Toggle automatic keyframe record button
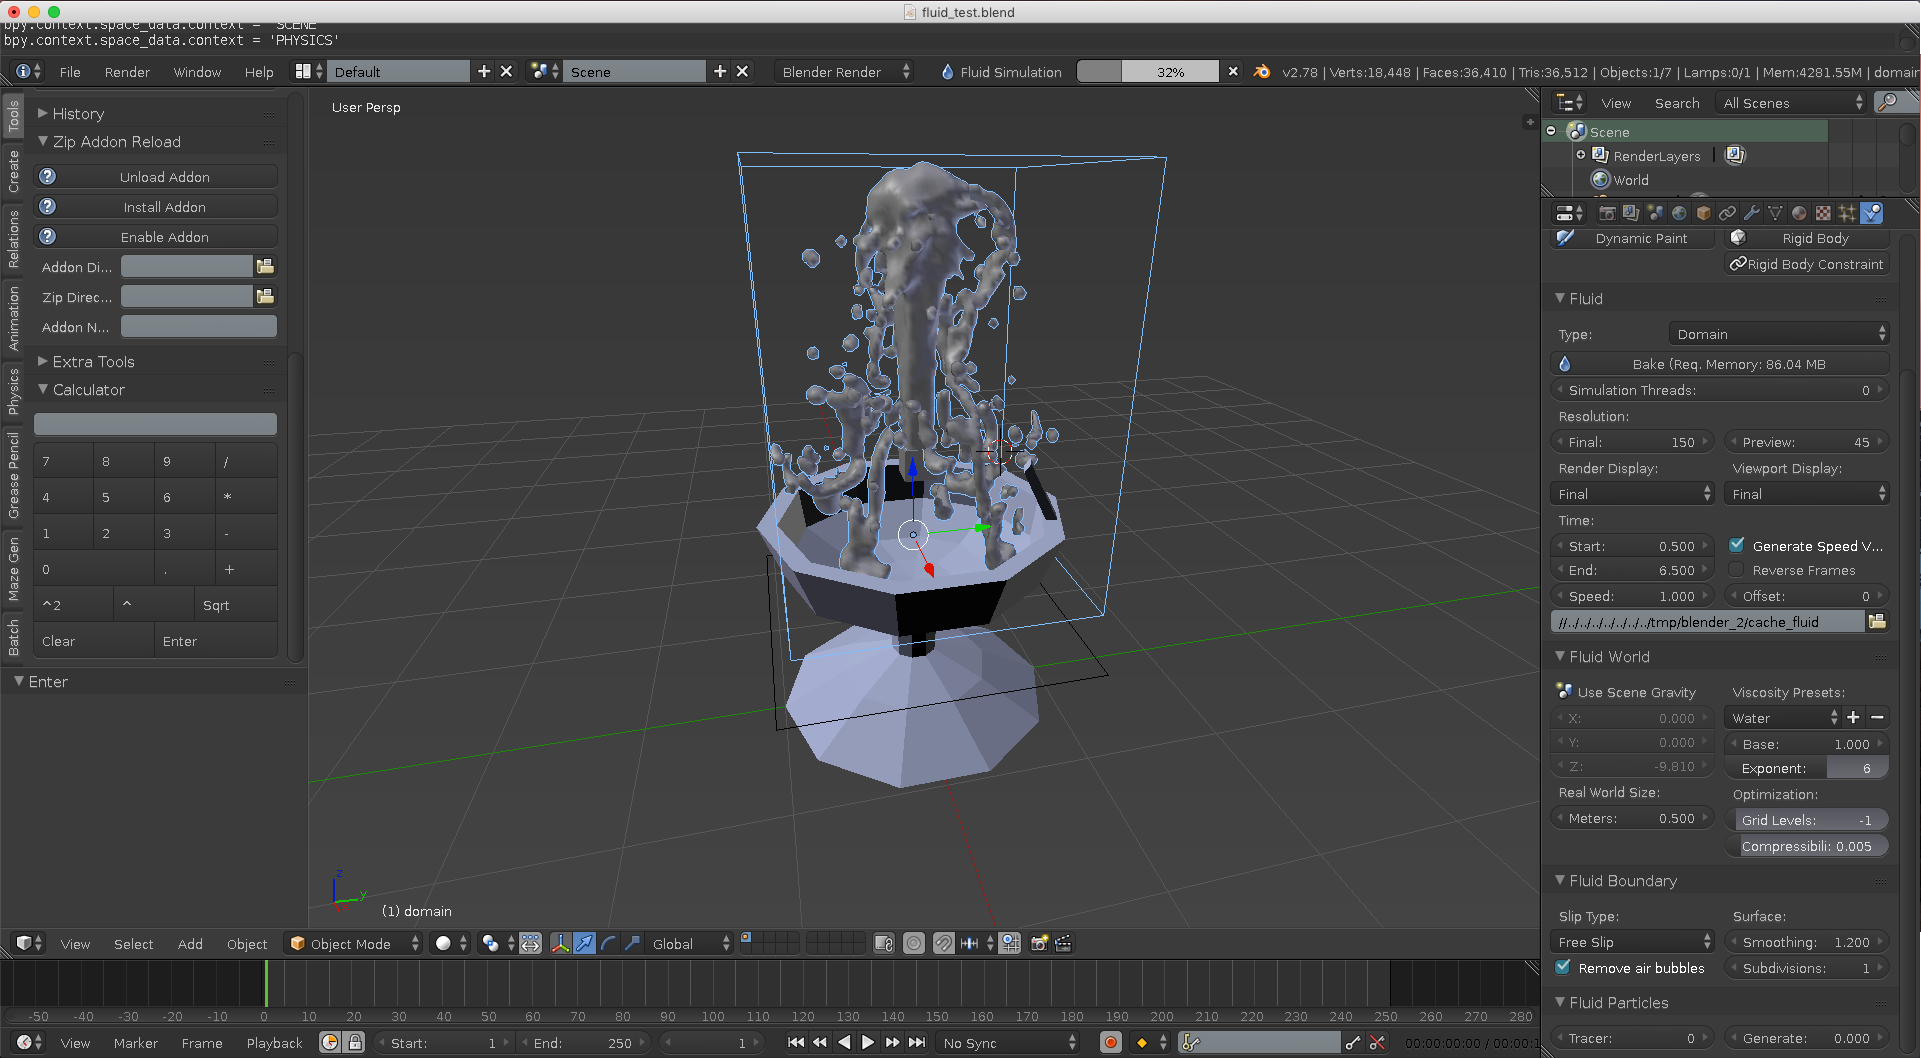 pyautogui.click(x=1110, y=1043)
